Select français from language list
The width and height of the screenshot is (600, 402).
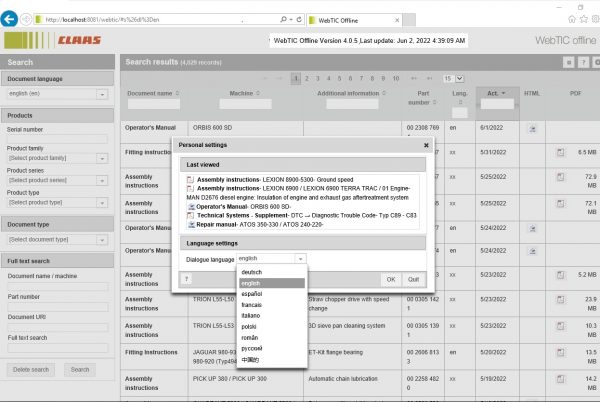(x=272, y=305)
